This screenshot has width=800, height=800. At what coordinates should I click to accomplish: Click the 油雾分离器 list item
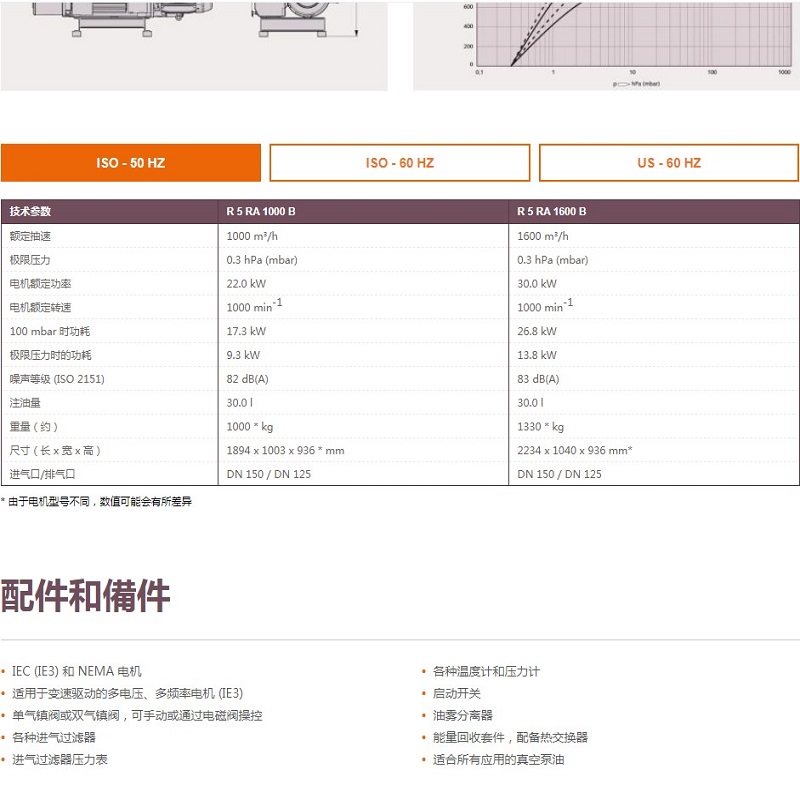(463, 715)
